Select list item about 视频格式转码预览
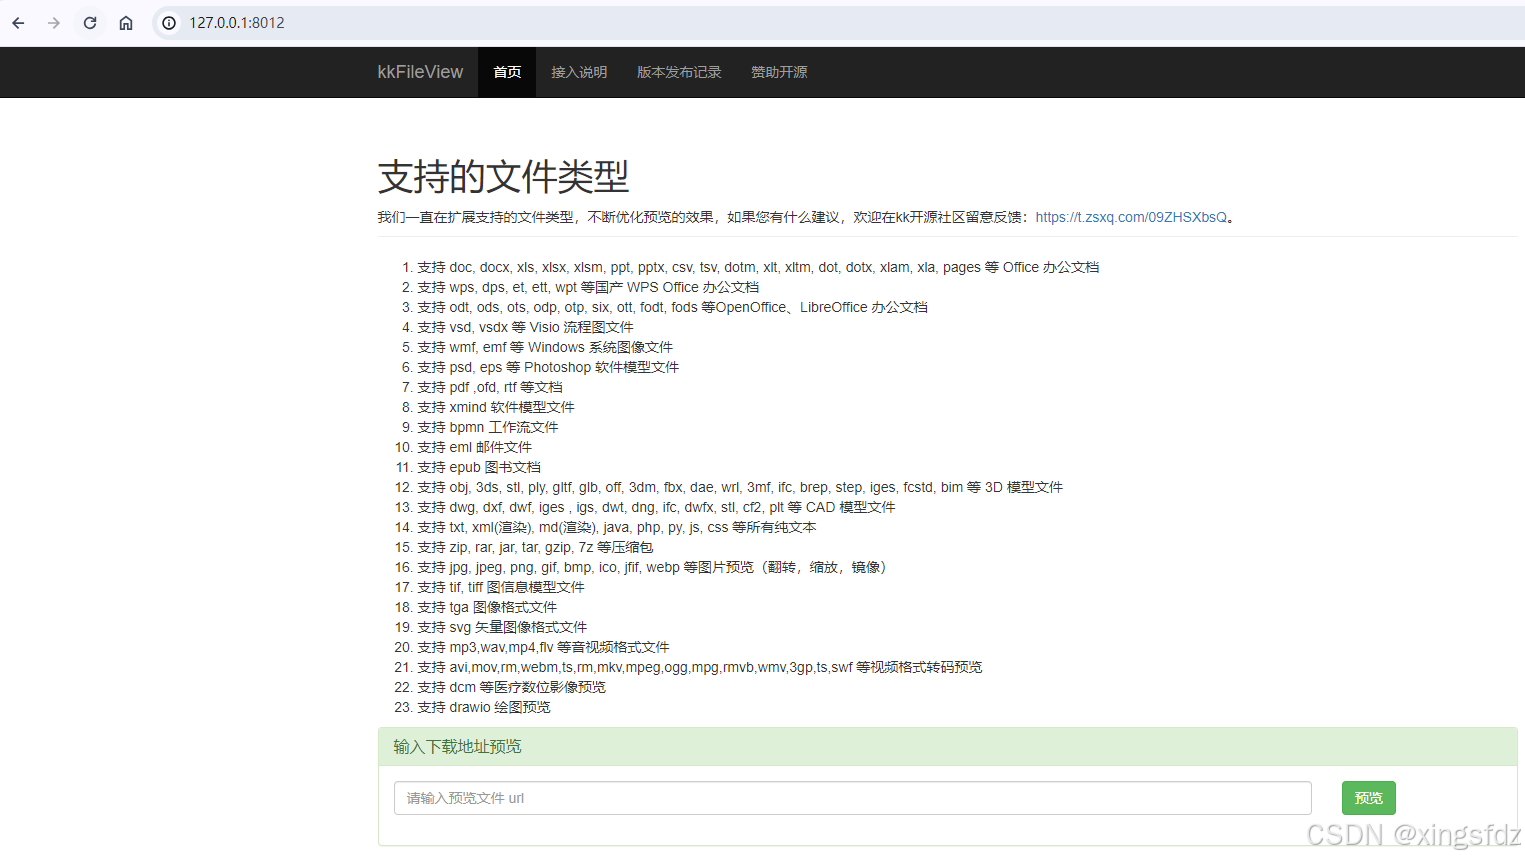The height and width of the screenshot is (861, 1525). pos(699,667)
